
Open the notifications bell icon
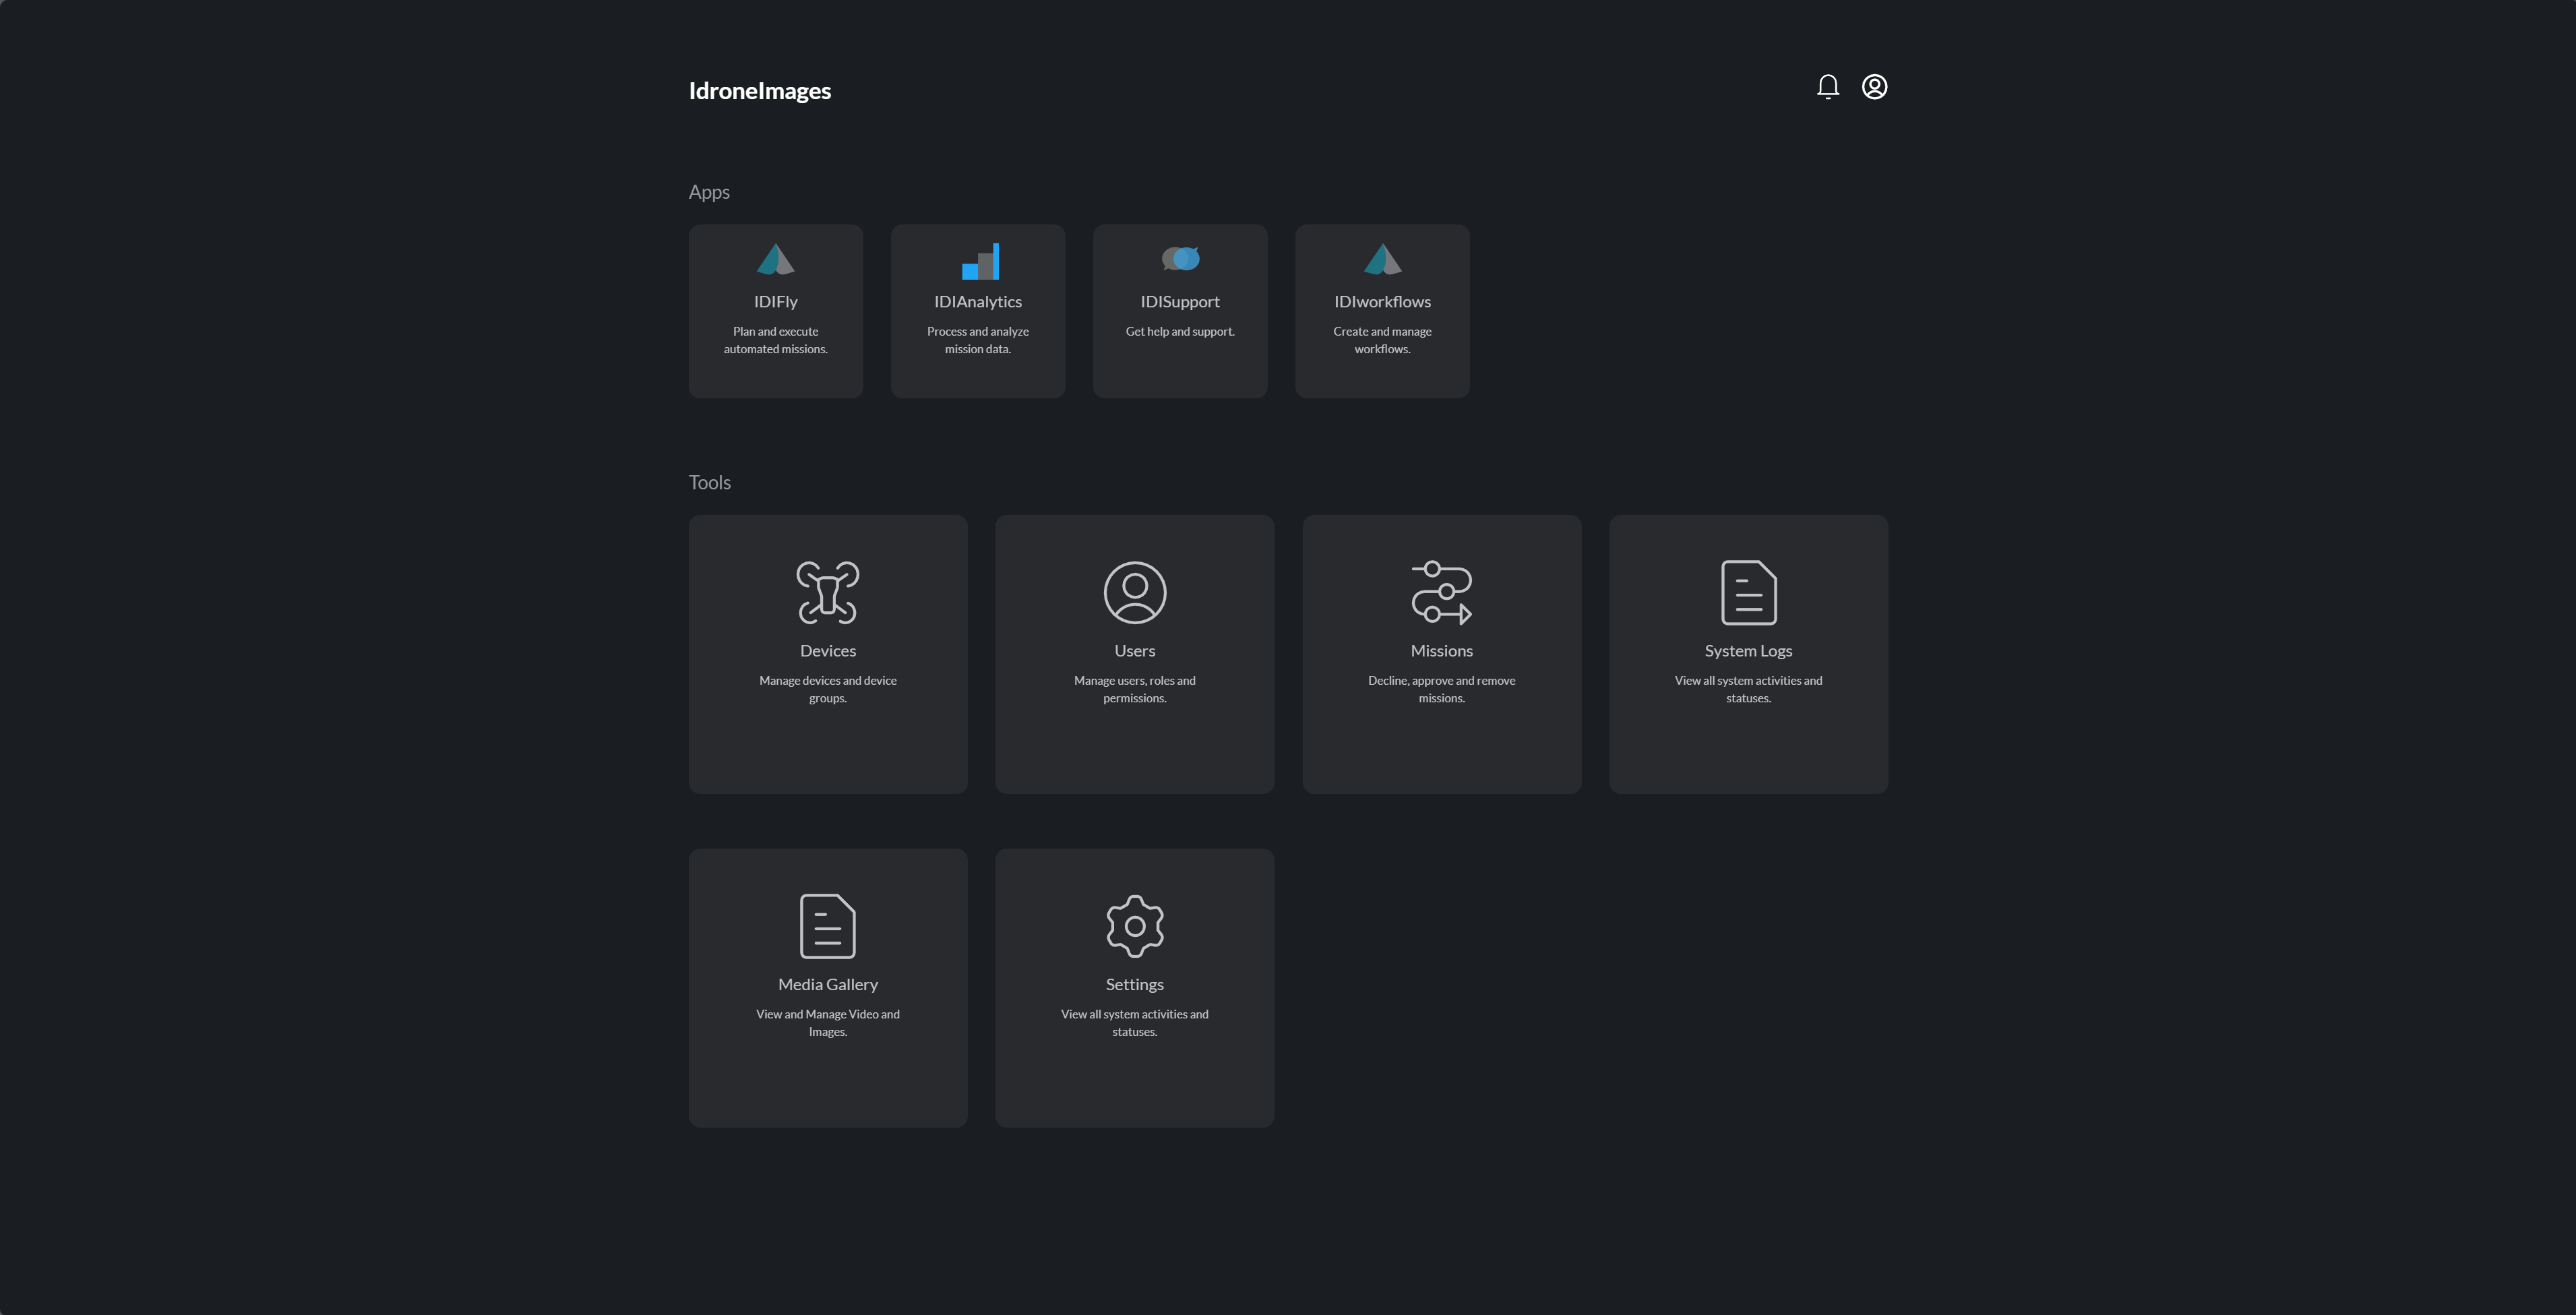(x=1827, y=87)
